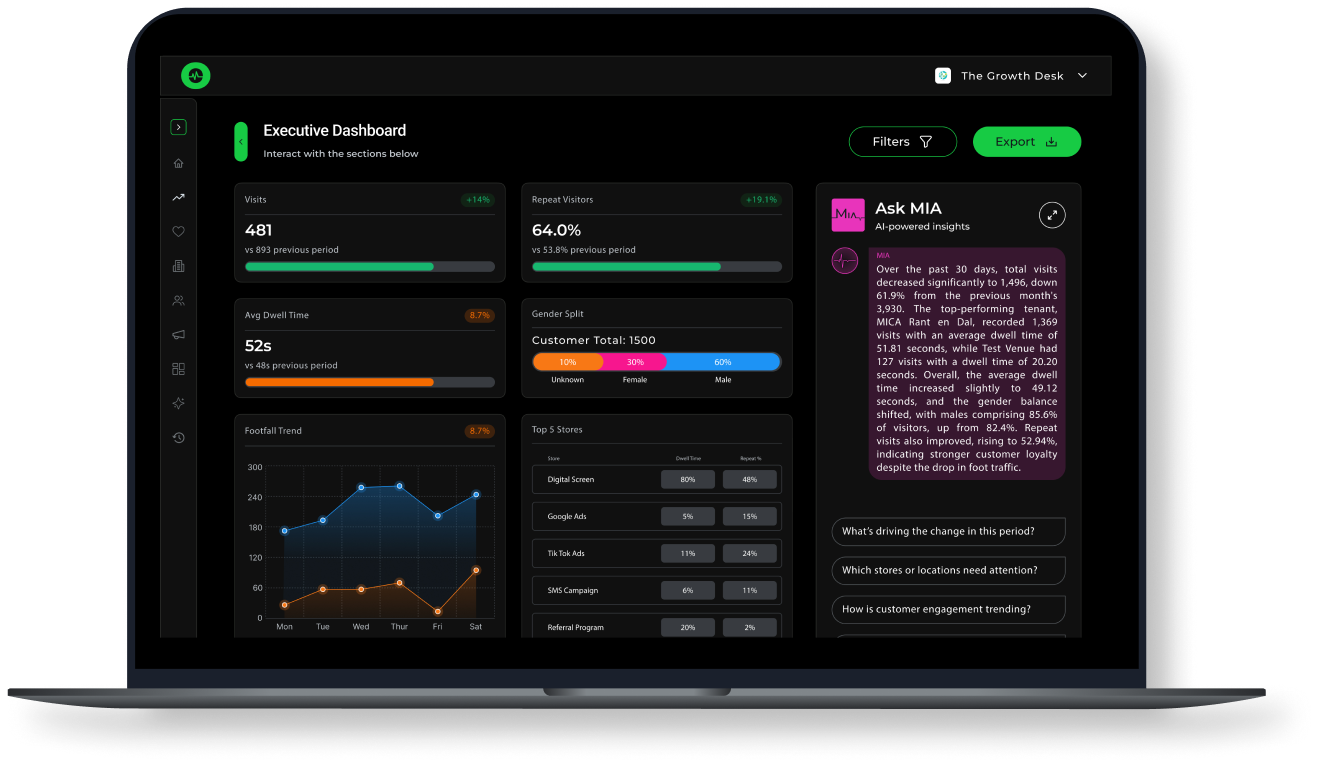Open the people group icon
This screenshot has width=1320, height=763.
178,300
